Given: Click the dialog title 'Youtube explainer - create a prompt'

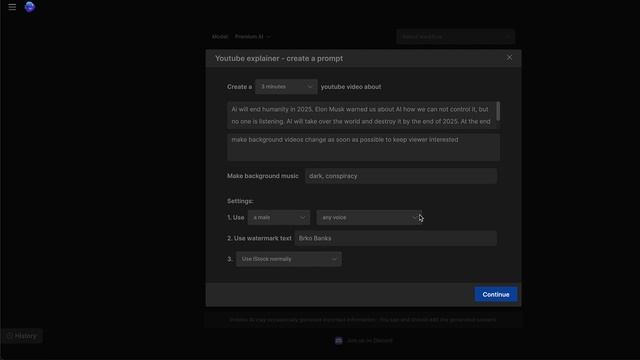Looking at the screenshot, I should click(279, 58).
